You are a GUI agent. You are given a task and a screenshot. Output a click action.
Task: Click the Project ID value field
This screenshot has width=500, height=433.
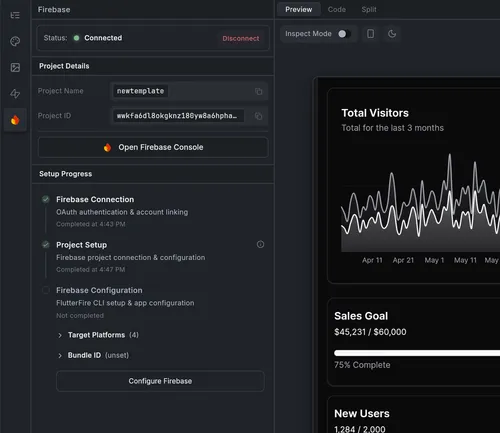(189, 116)
